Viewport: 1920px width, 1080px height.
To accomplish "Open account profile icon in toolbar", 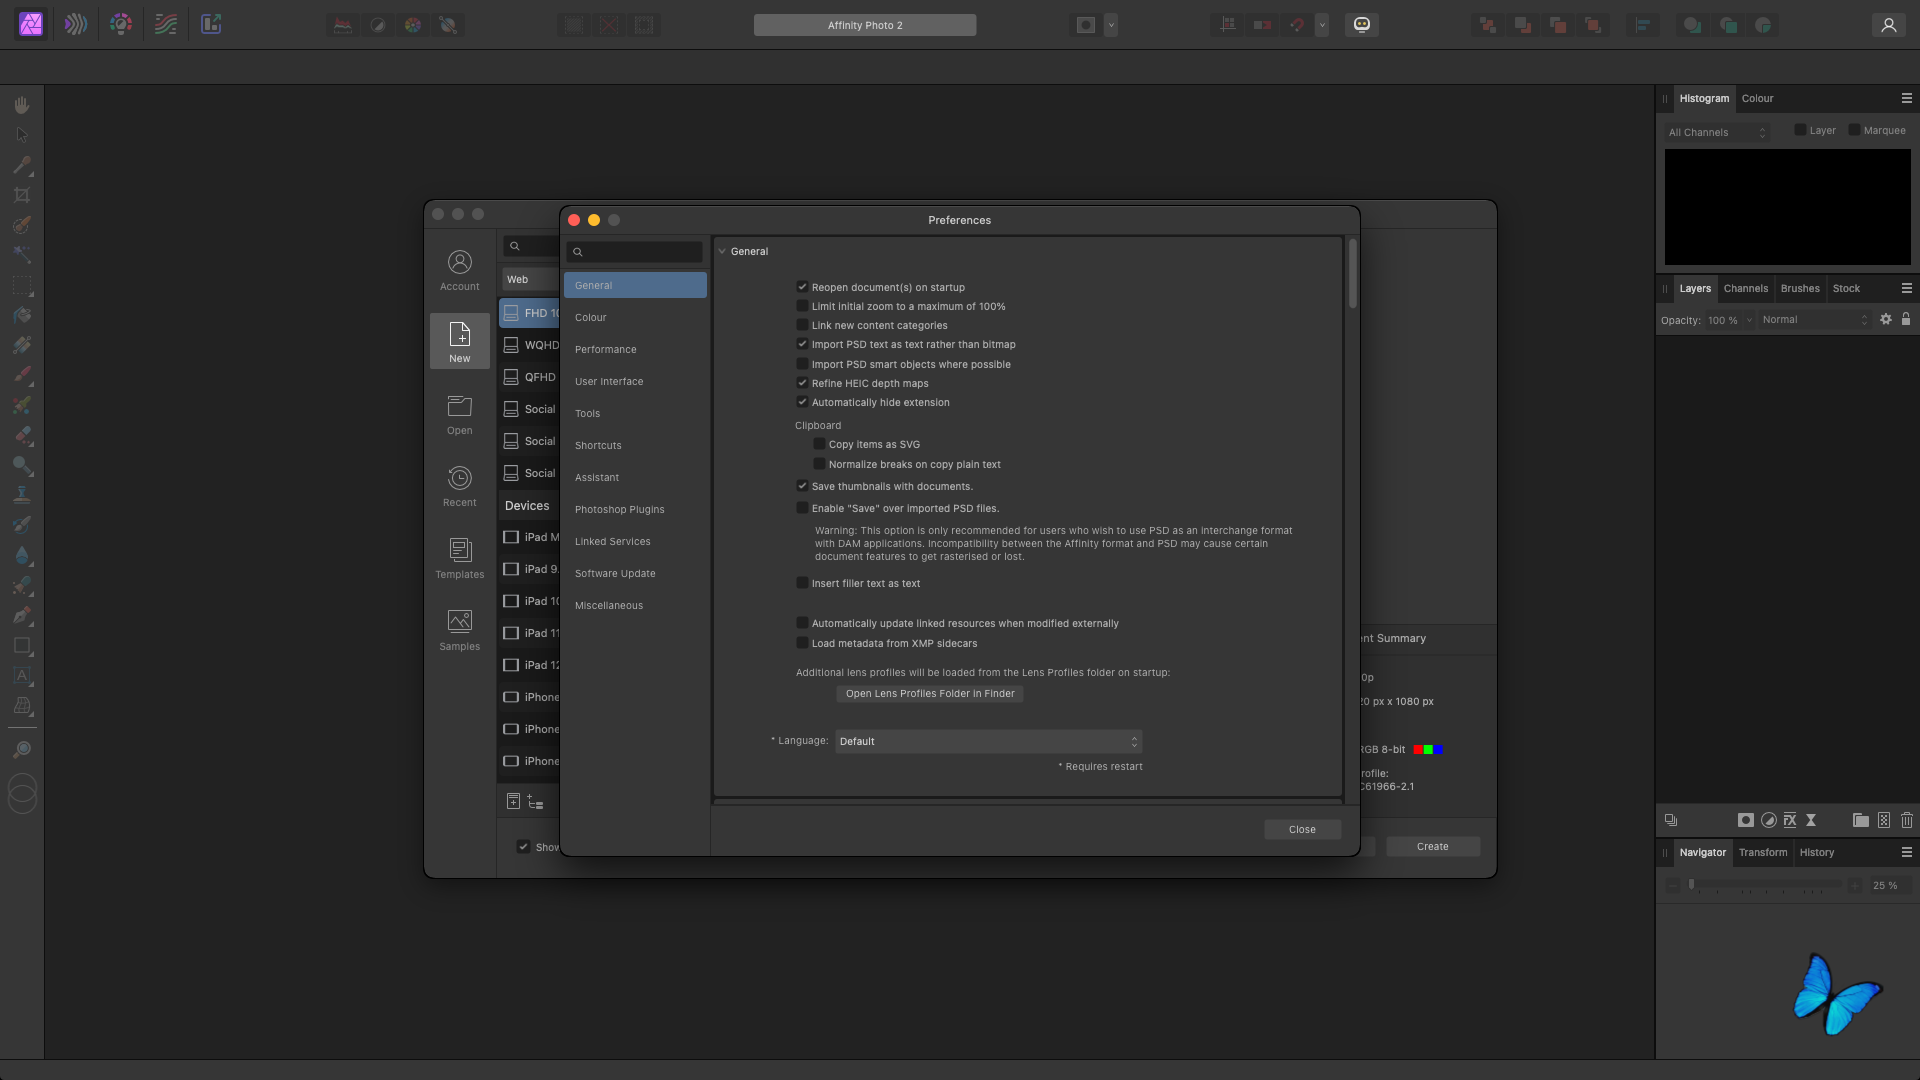I will [x=1888, y=25].
